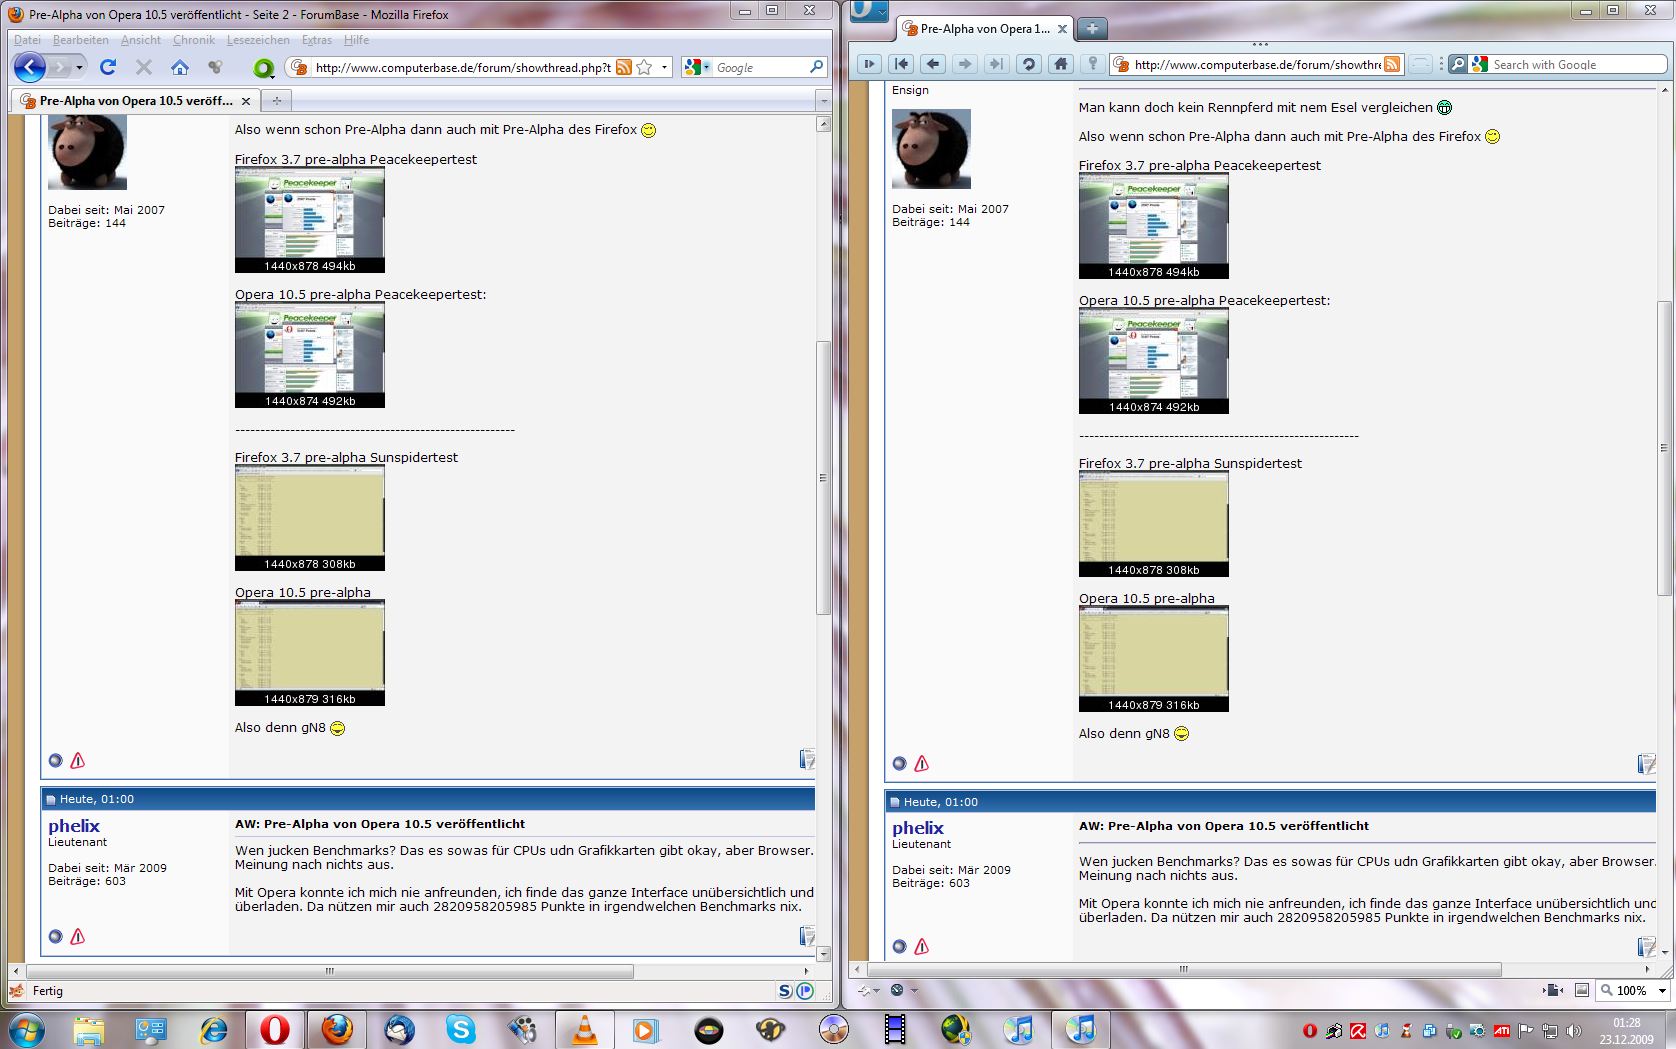Open the Extras menu
The width and height of the screenshot is (1676, 1049).
317,40
